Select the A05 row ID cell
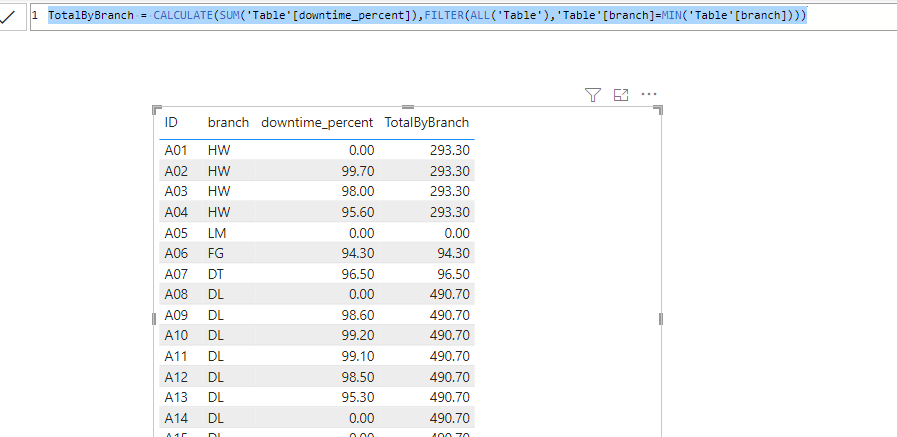 [176, 233]
